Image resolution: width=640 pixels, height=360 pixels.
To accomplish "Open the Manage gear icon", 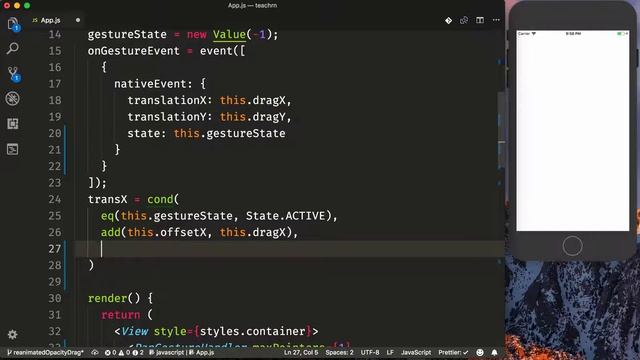I will tap(13, 334).
